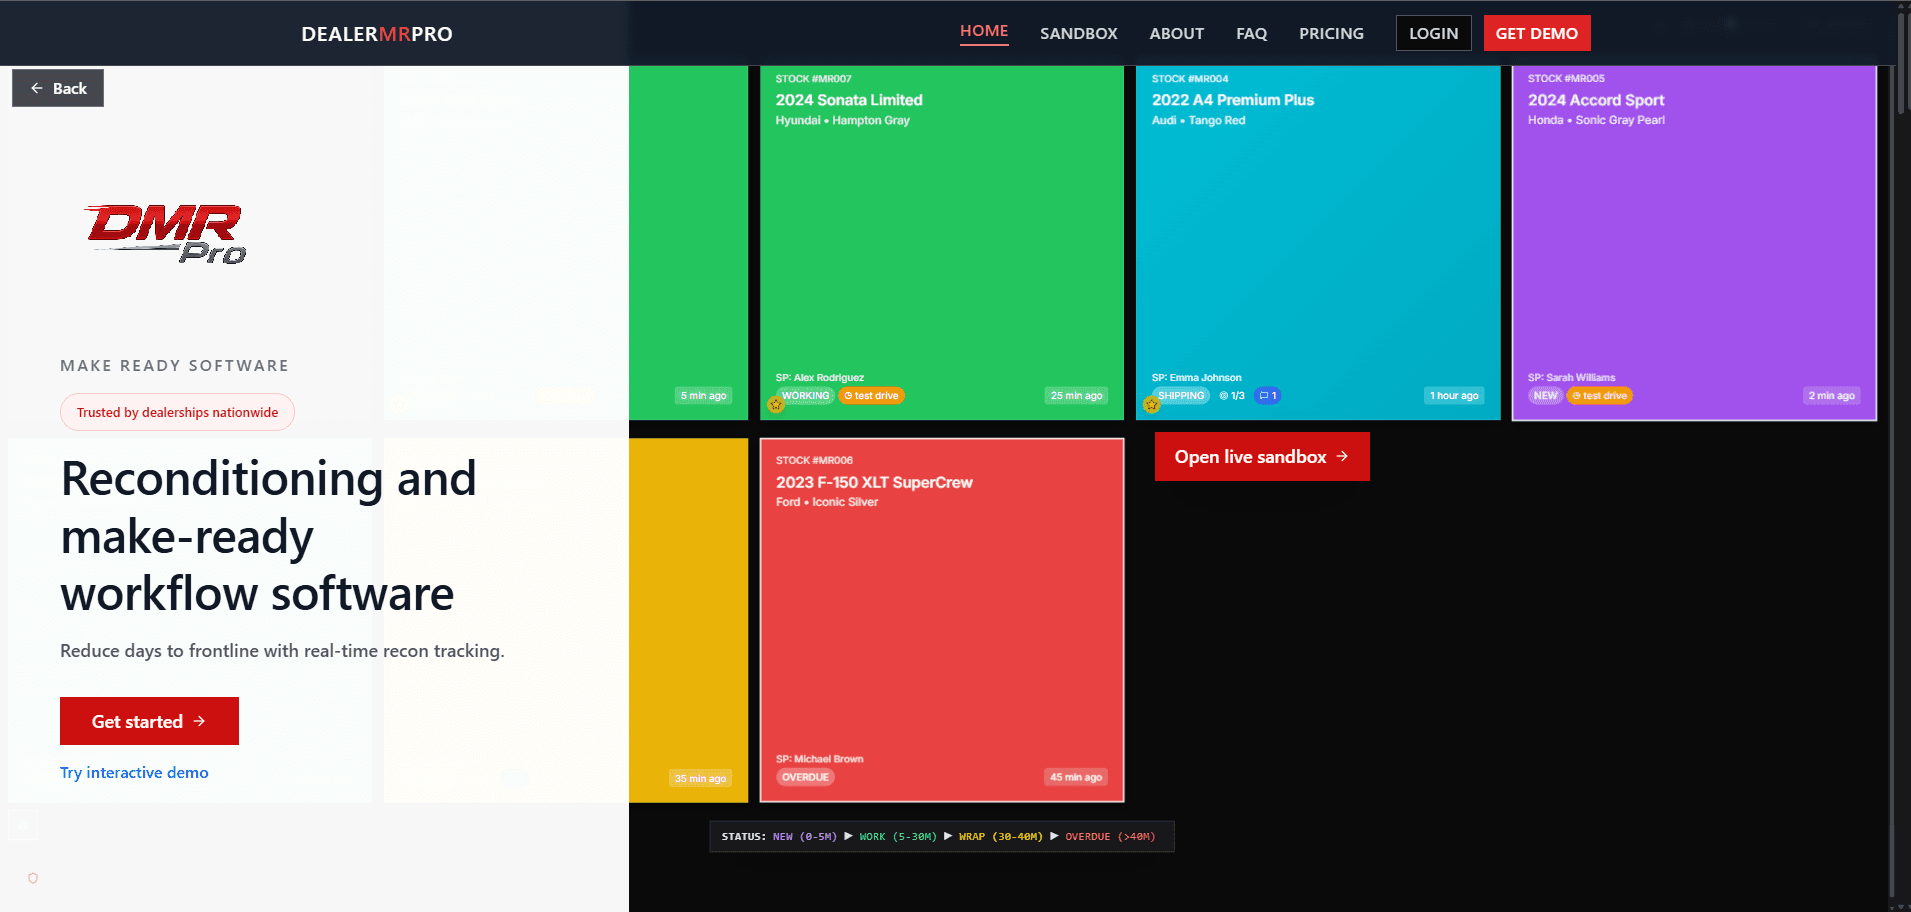Open the 2024 Sonata Limited card
The width and height of the screenshot is (1911, 912).
point(941,243)
